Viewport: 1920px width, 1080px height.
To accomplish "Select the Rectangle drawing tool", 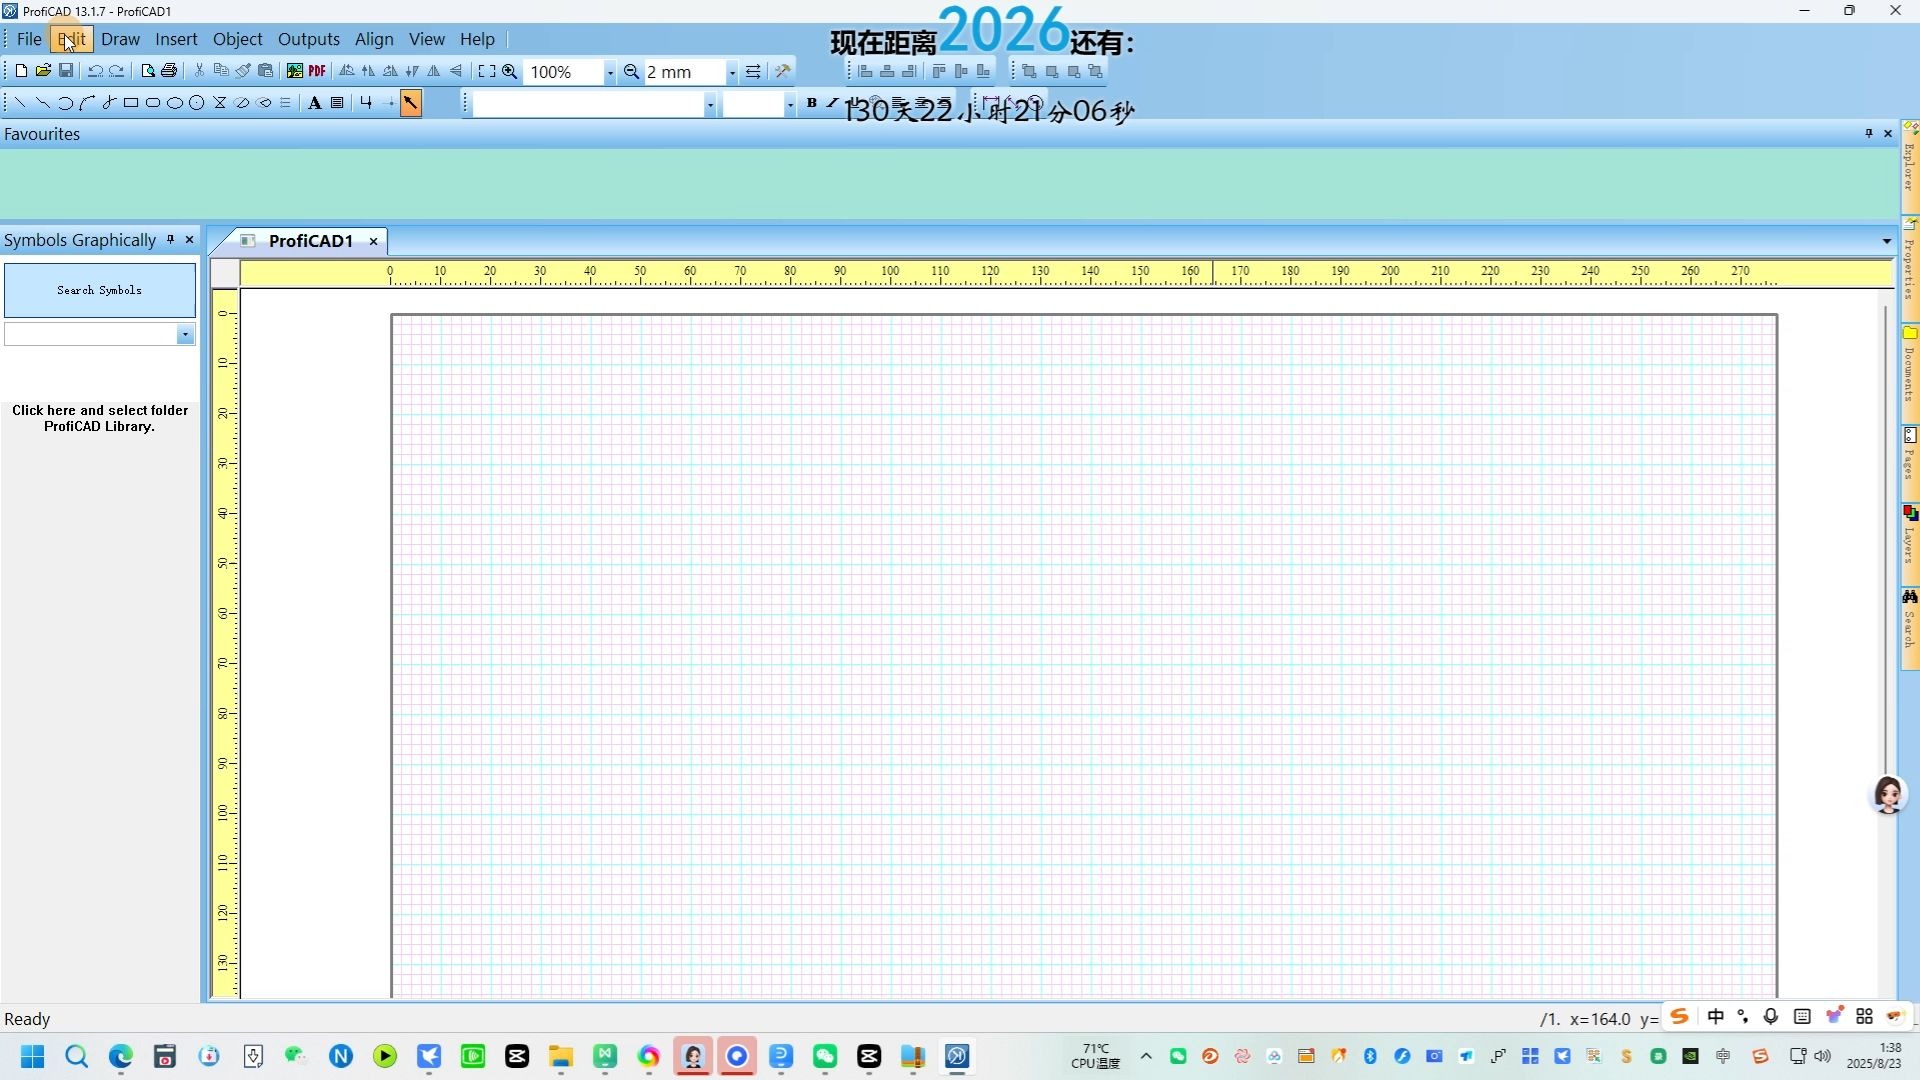I will [x=131, y=102].
